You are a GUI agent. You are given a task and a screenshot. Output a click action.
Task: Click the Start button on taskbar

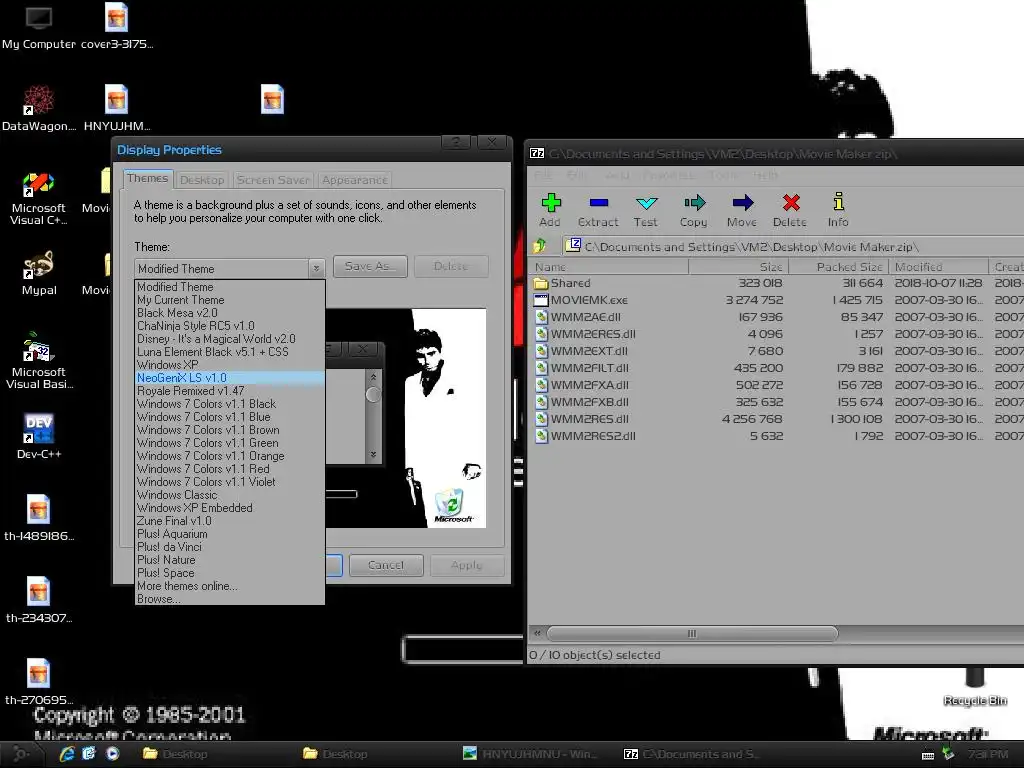pyautogui.click(x=20, y=754)
